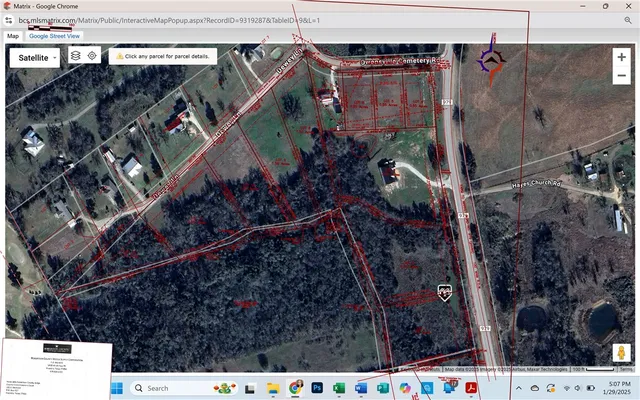640x400 pixels.
Task: Open the Satellite map type dropdown
Action: (35, 58)
